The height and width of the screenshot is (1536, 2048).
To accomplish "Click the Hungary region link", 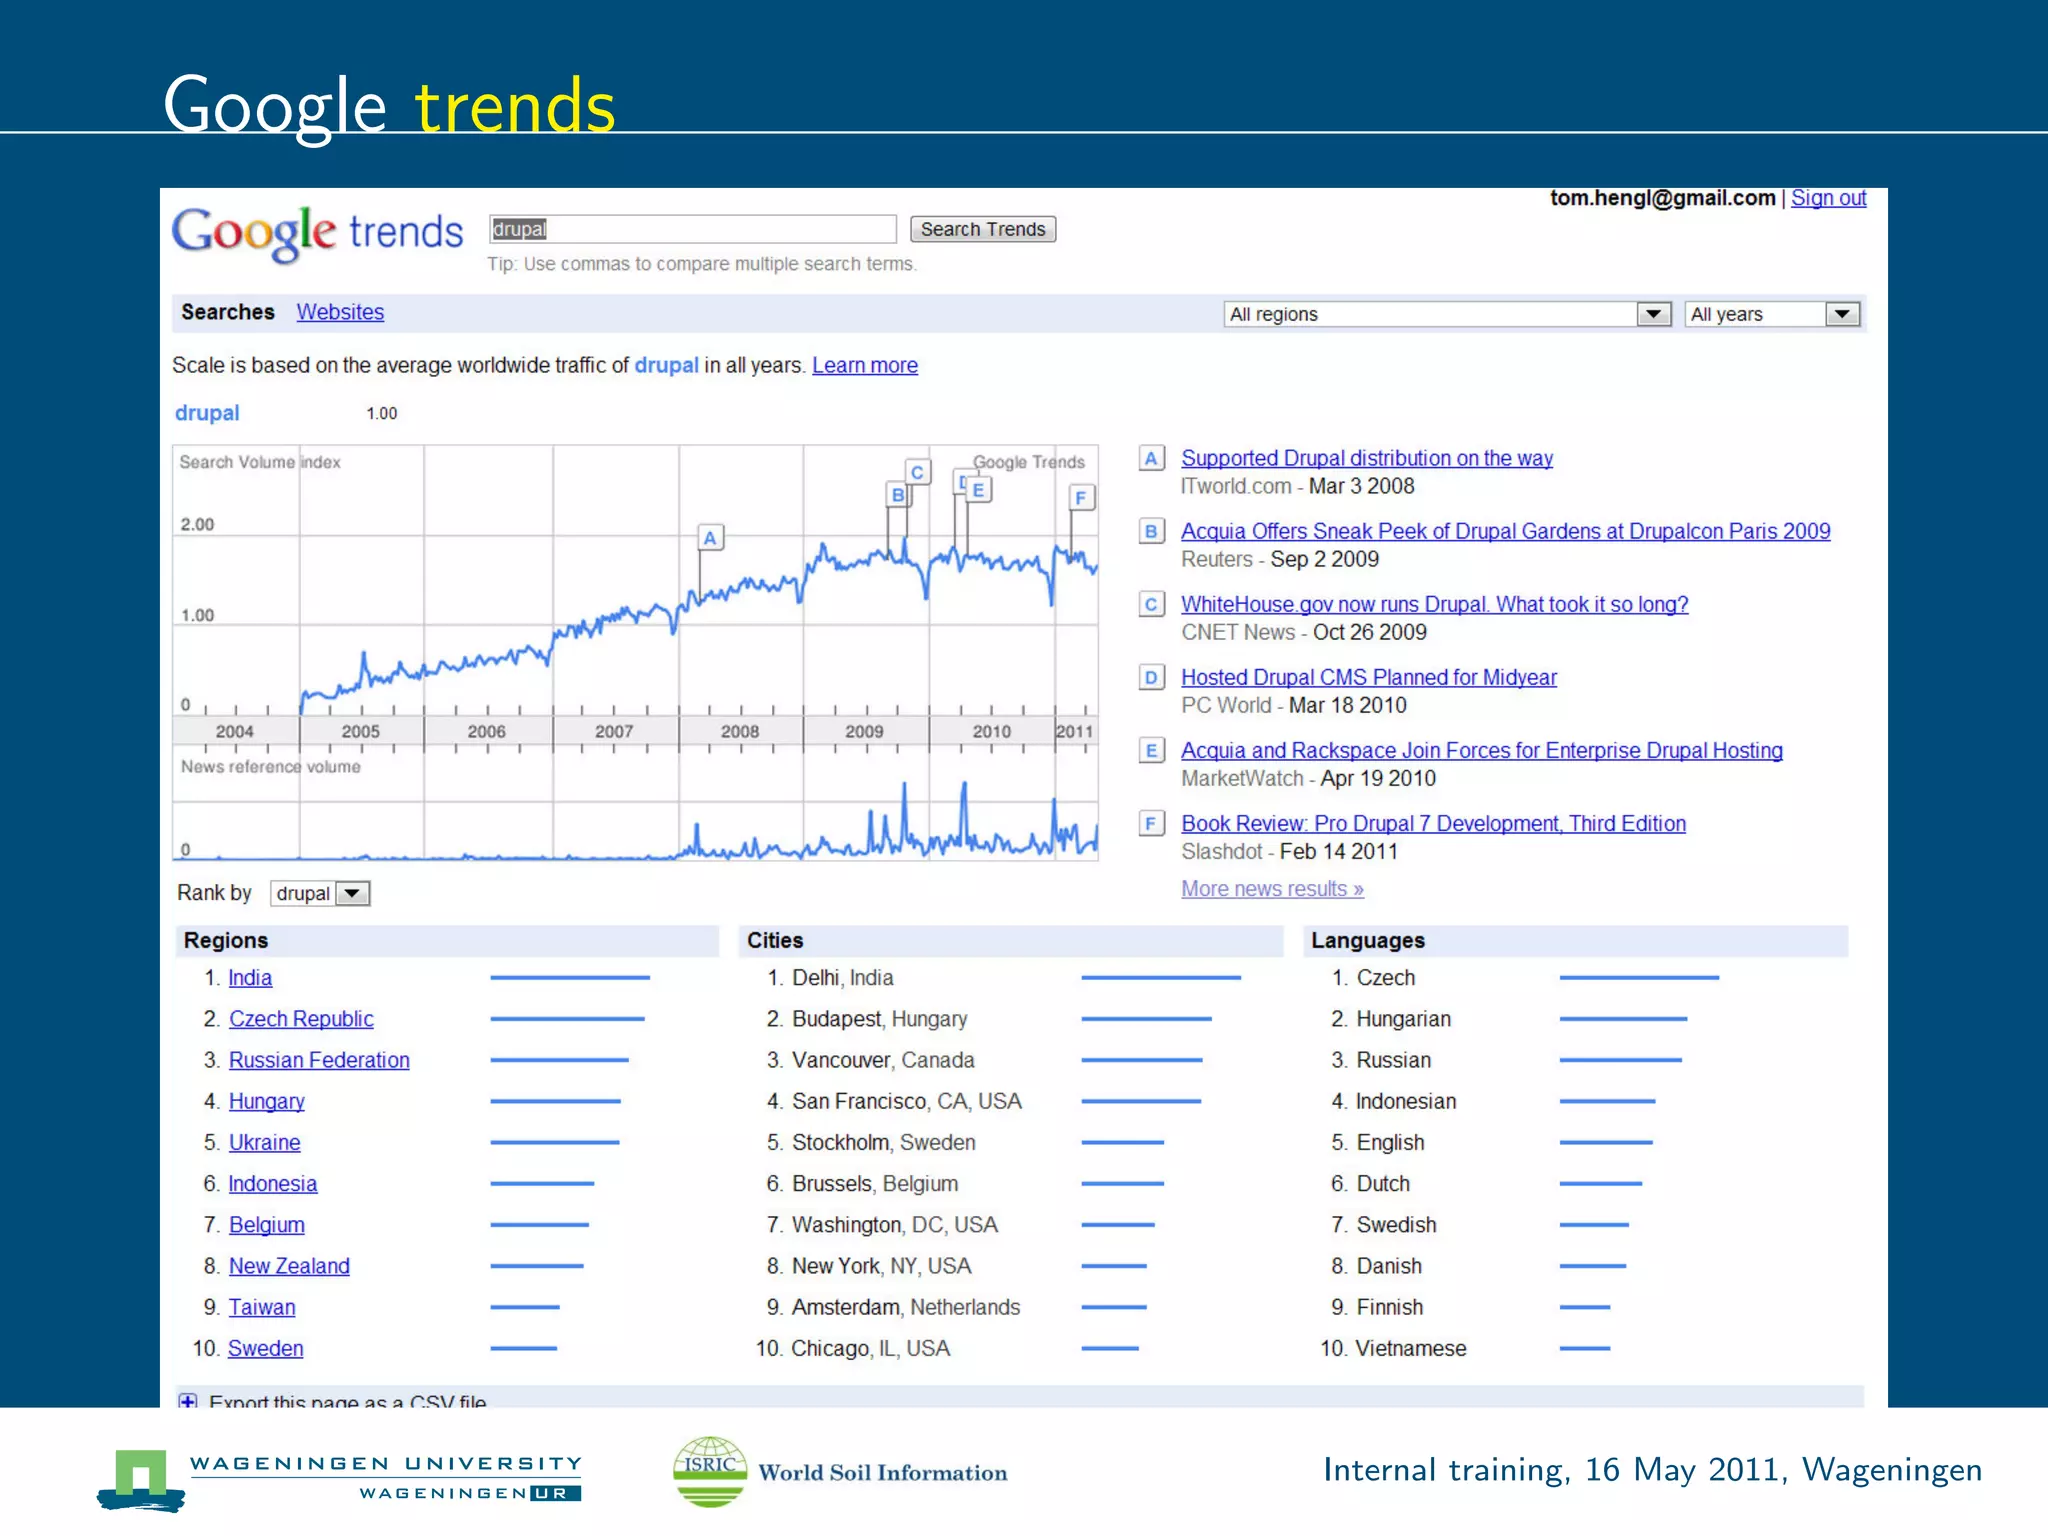I will [x=267, y=1101].
